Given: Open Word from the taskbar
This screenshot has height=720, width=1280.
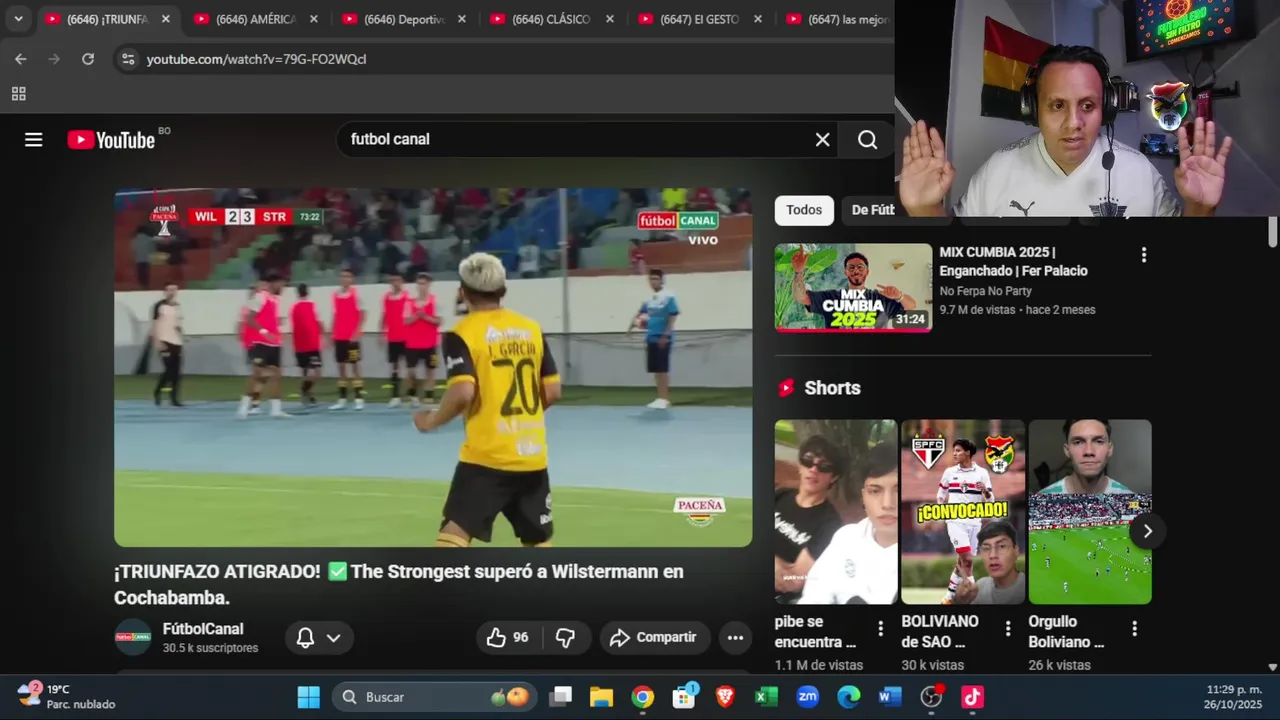Looking at the screenshot, I should (890, 697).
